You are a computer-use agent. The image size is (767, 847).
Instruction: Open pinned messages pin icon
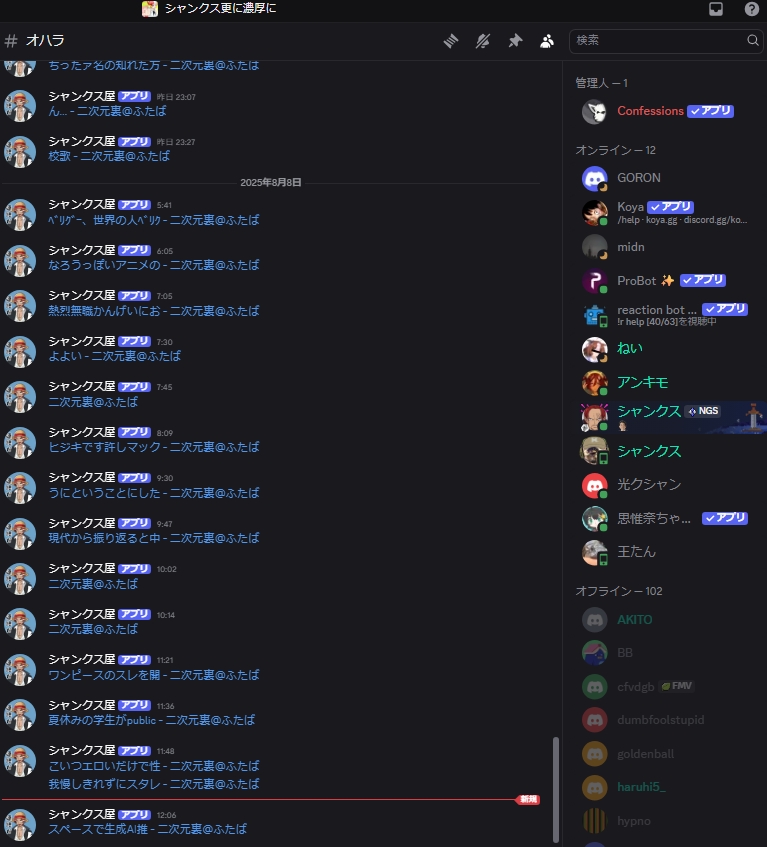[x=515, y=41]
